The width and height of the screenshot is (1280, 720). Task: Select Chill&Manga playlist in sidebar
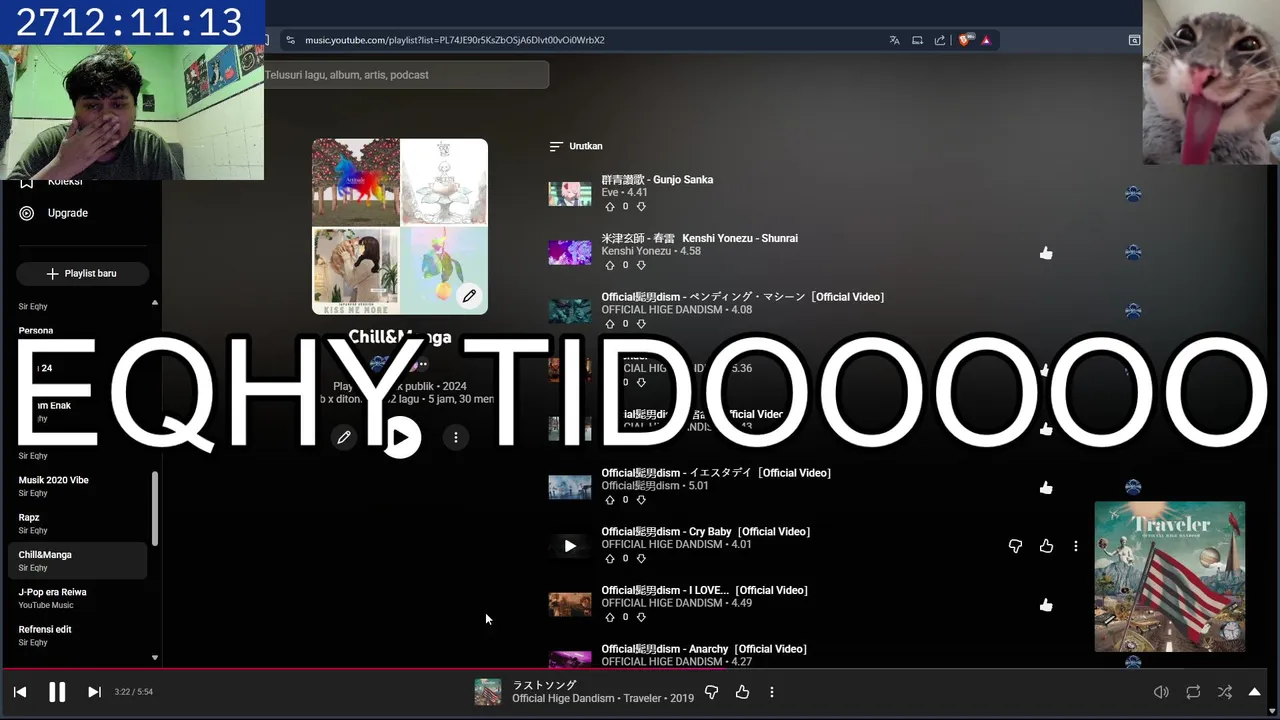[x=76, y=560]
